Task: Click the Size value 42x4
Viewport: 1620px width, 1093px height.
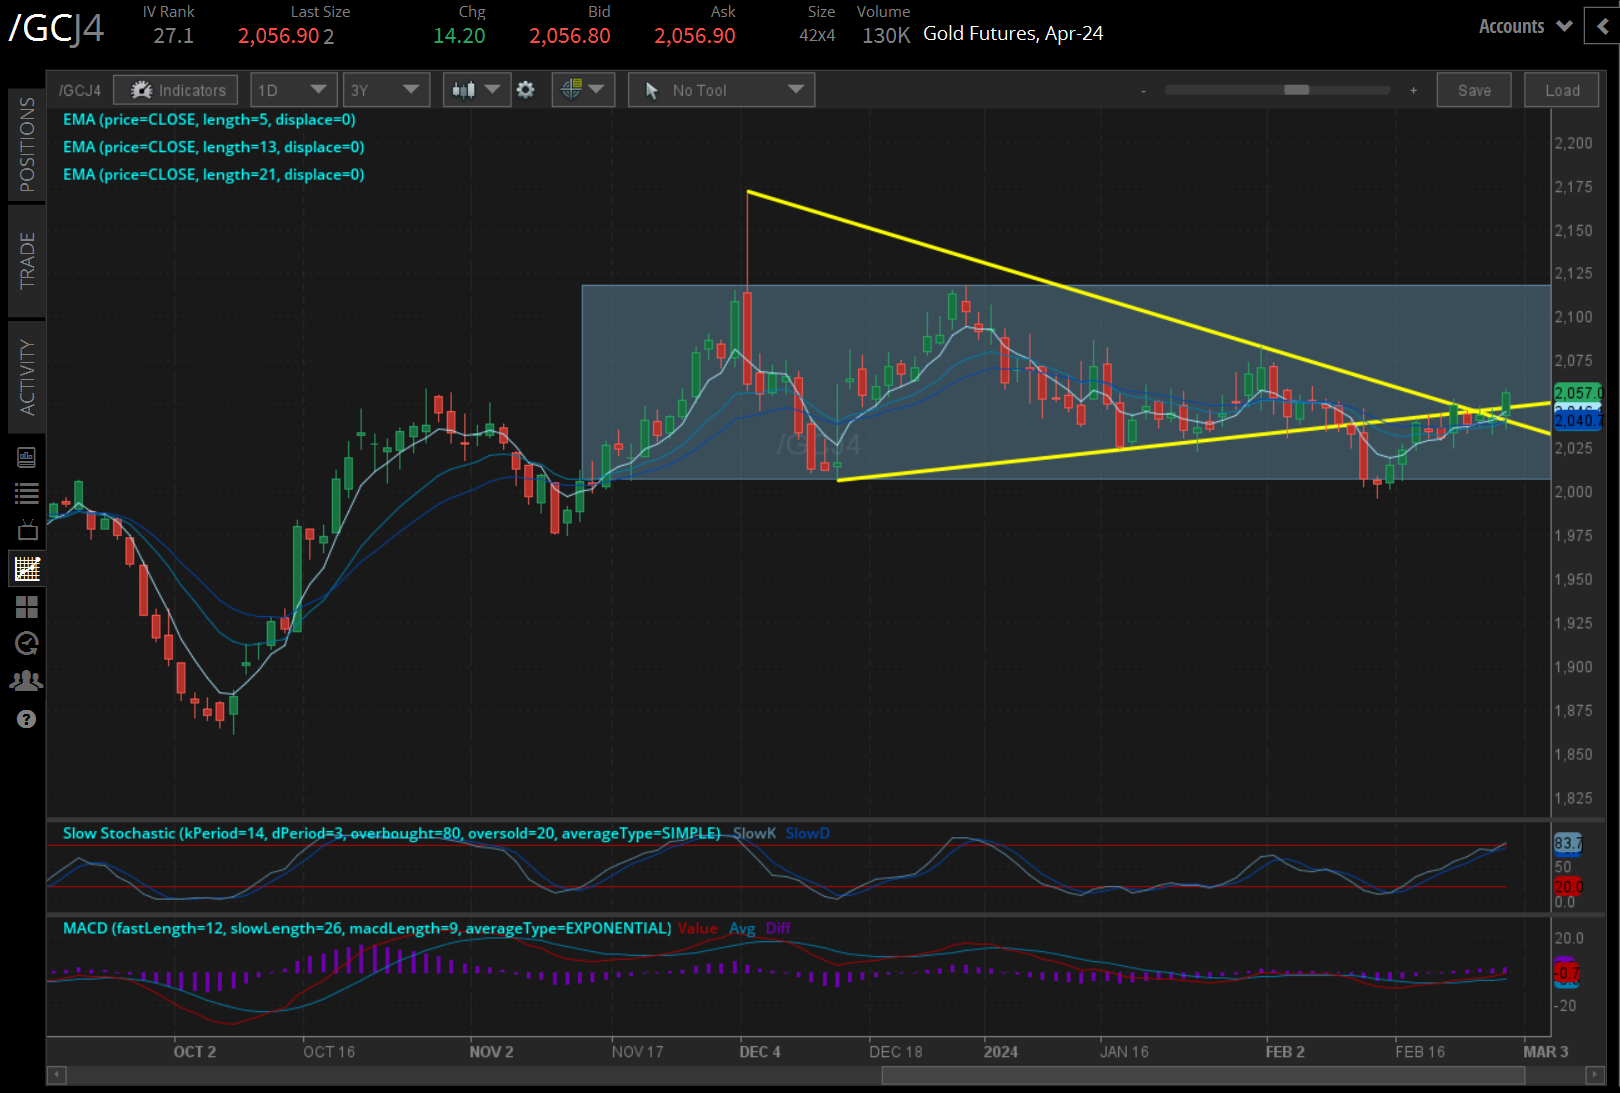Action: tap(817, 36)
